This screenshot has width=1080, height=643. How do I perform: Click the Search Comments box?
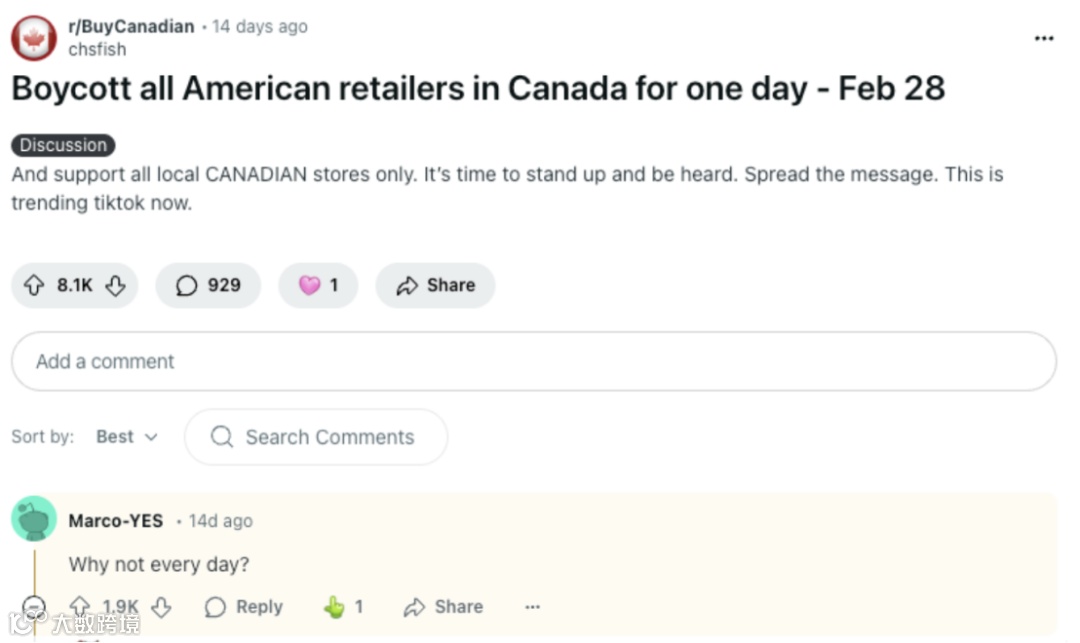click(x=316, y=437)
